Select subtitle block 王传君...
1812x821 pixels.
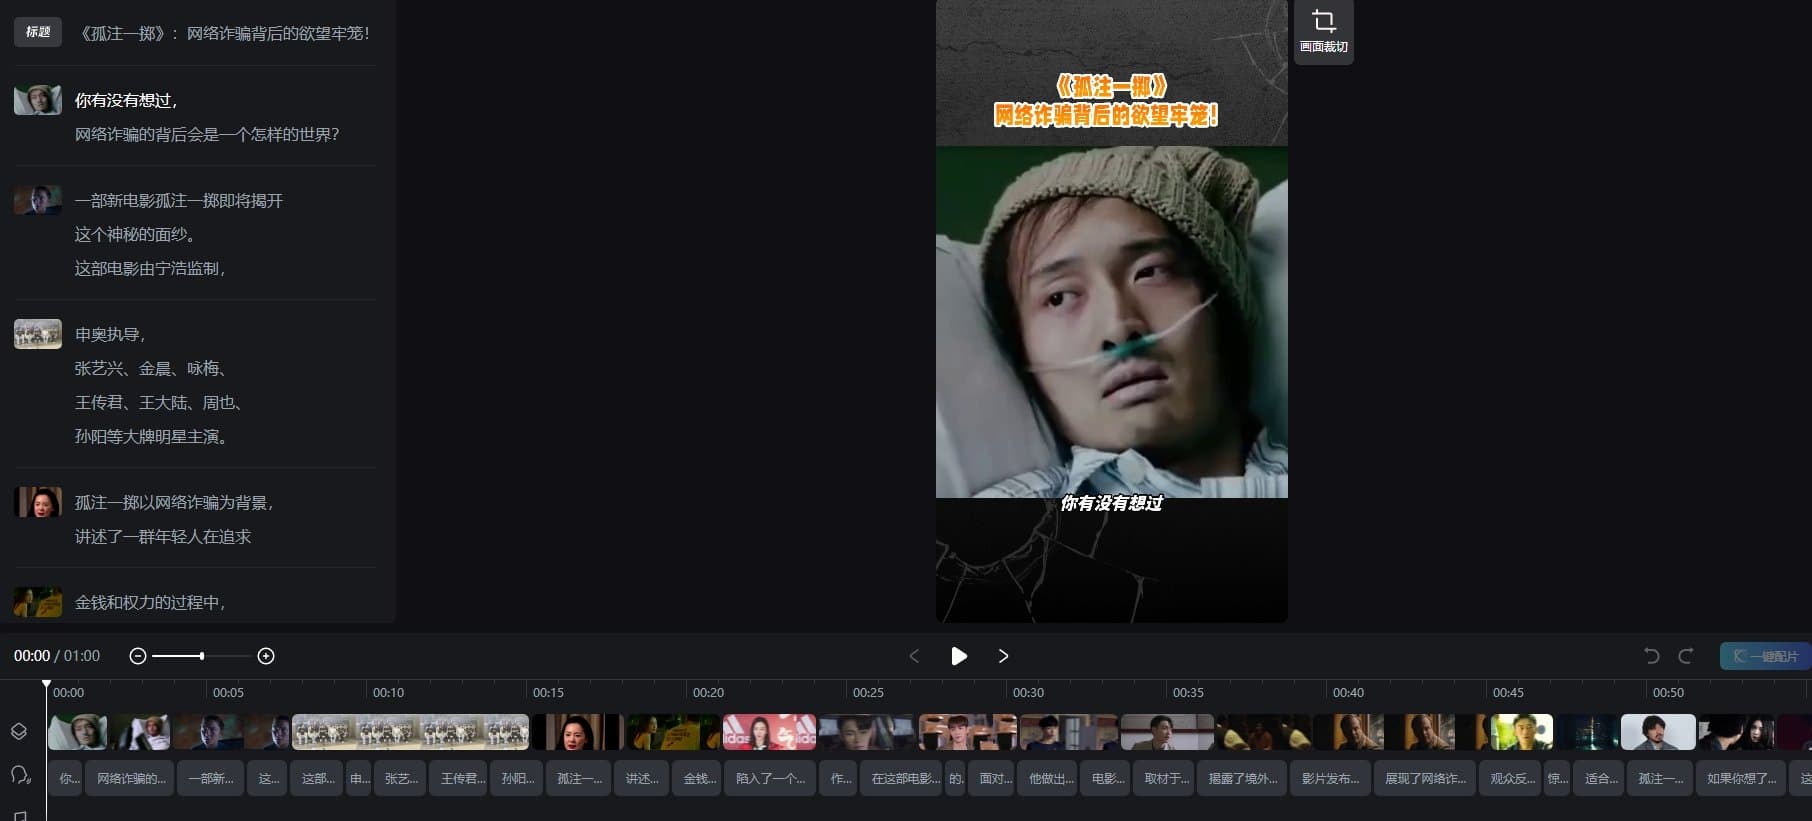(x=459, y=778)
